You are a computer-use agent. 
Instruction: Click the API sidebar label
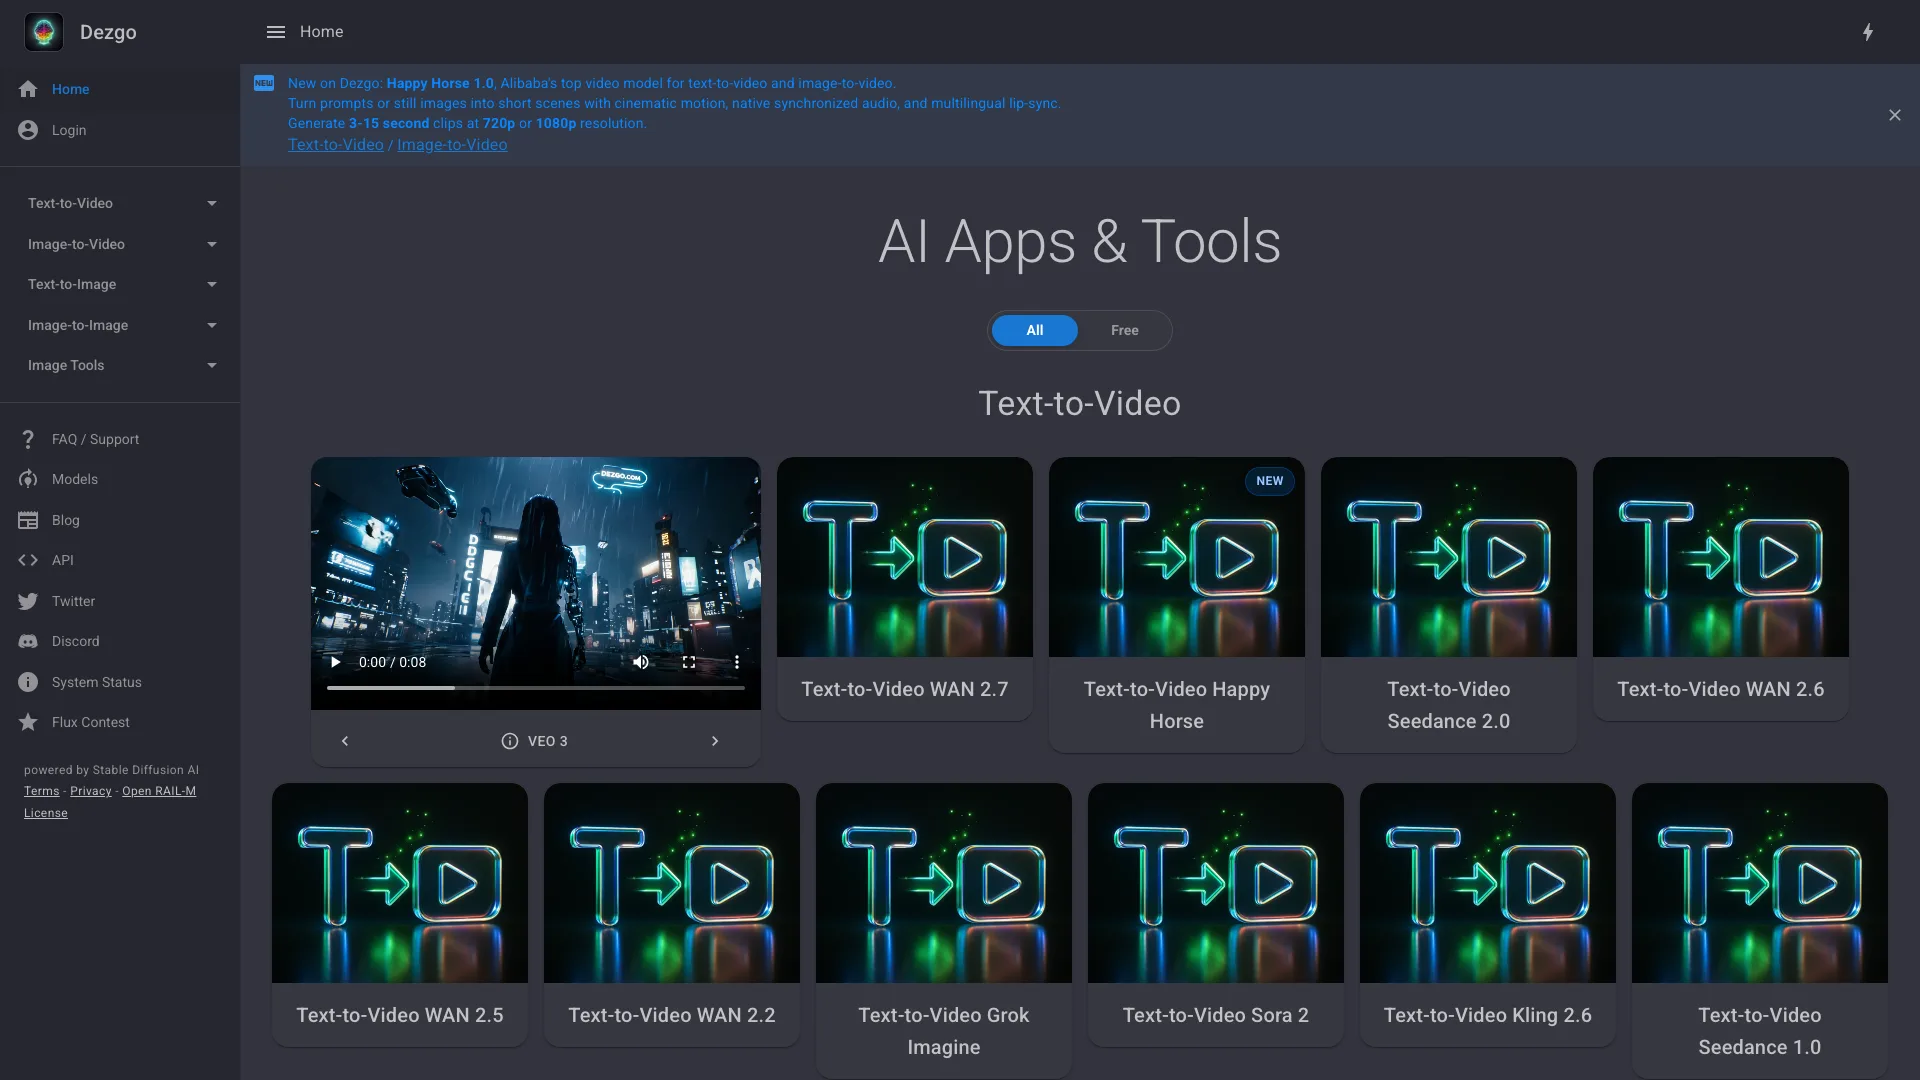(x=63, y=560)
